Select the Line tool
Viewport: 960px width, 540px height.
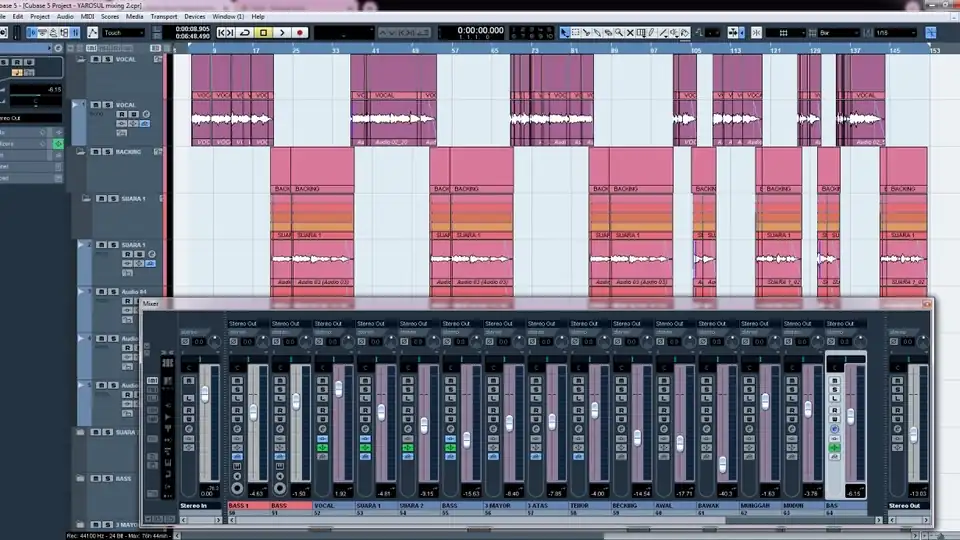point(662,32)
